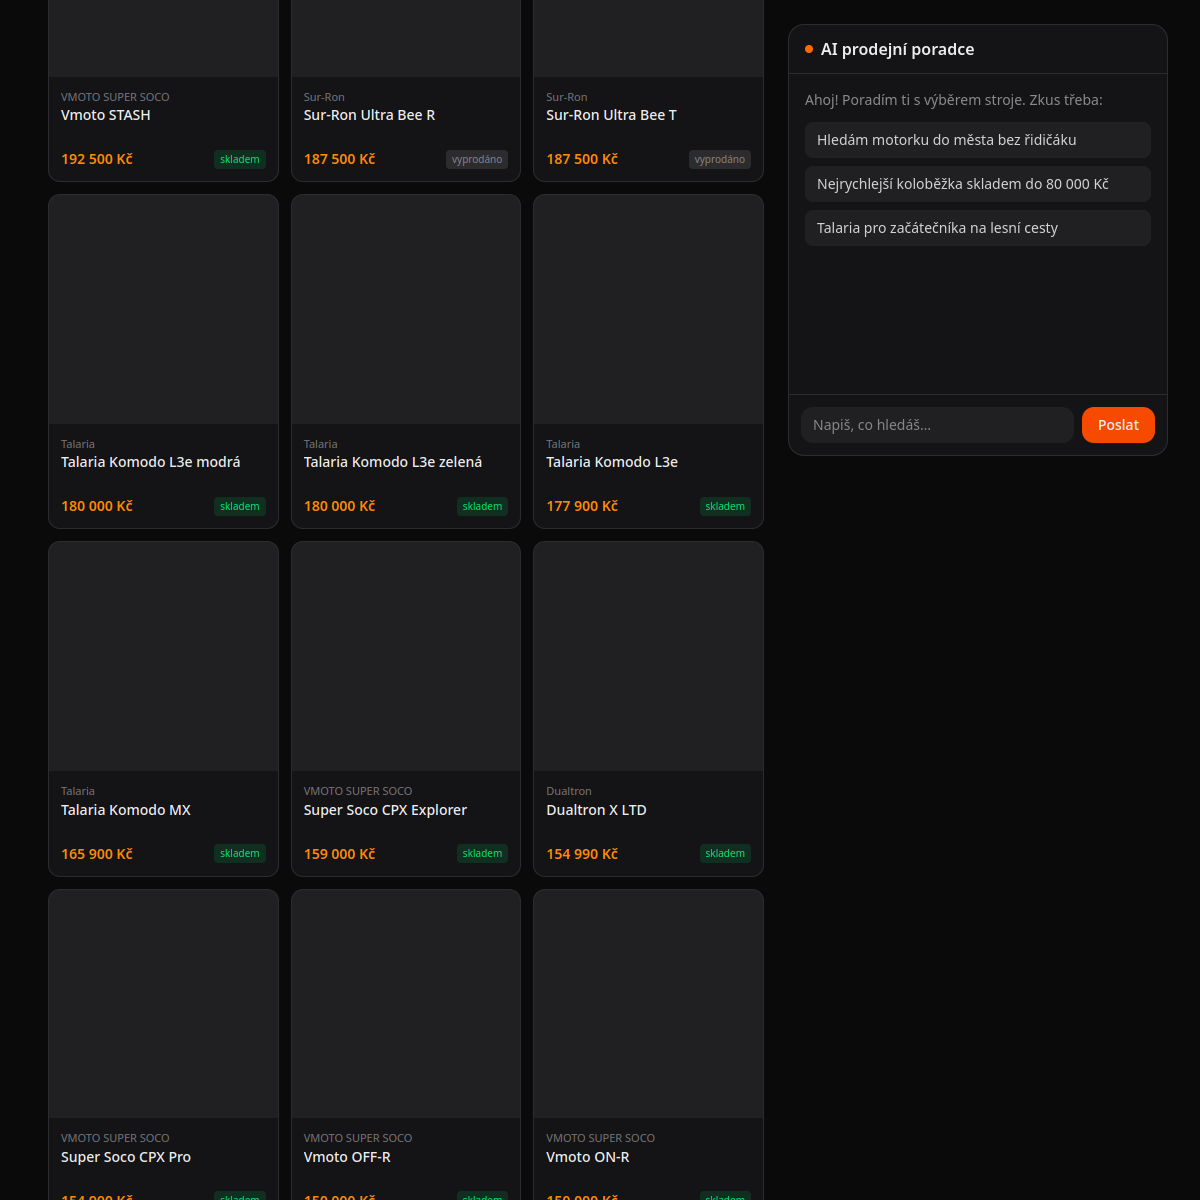
Task: Send the chat message with Poslat button
Action: 1118,425
